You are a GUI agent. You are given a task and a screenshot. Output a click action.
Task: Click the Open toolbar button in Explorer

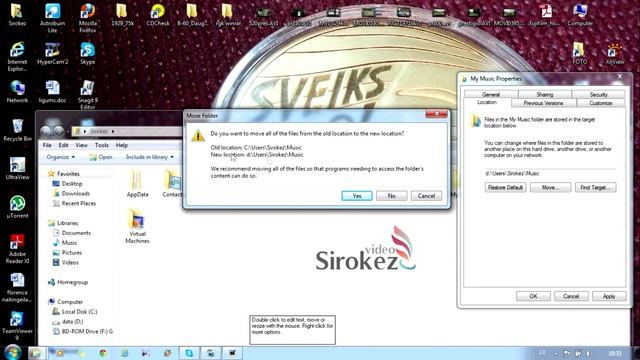101,157
